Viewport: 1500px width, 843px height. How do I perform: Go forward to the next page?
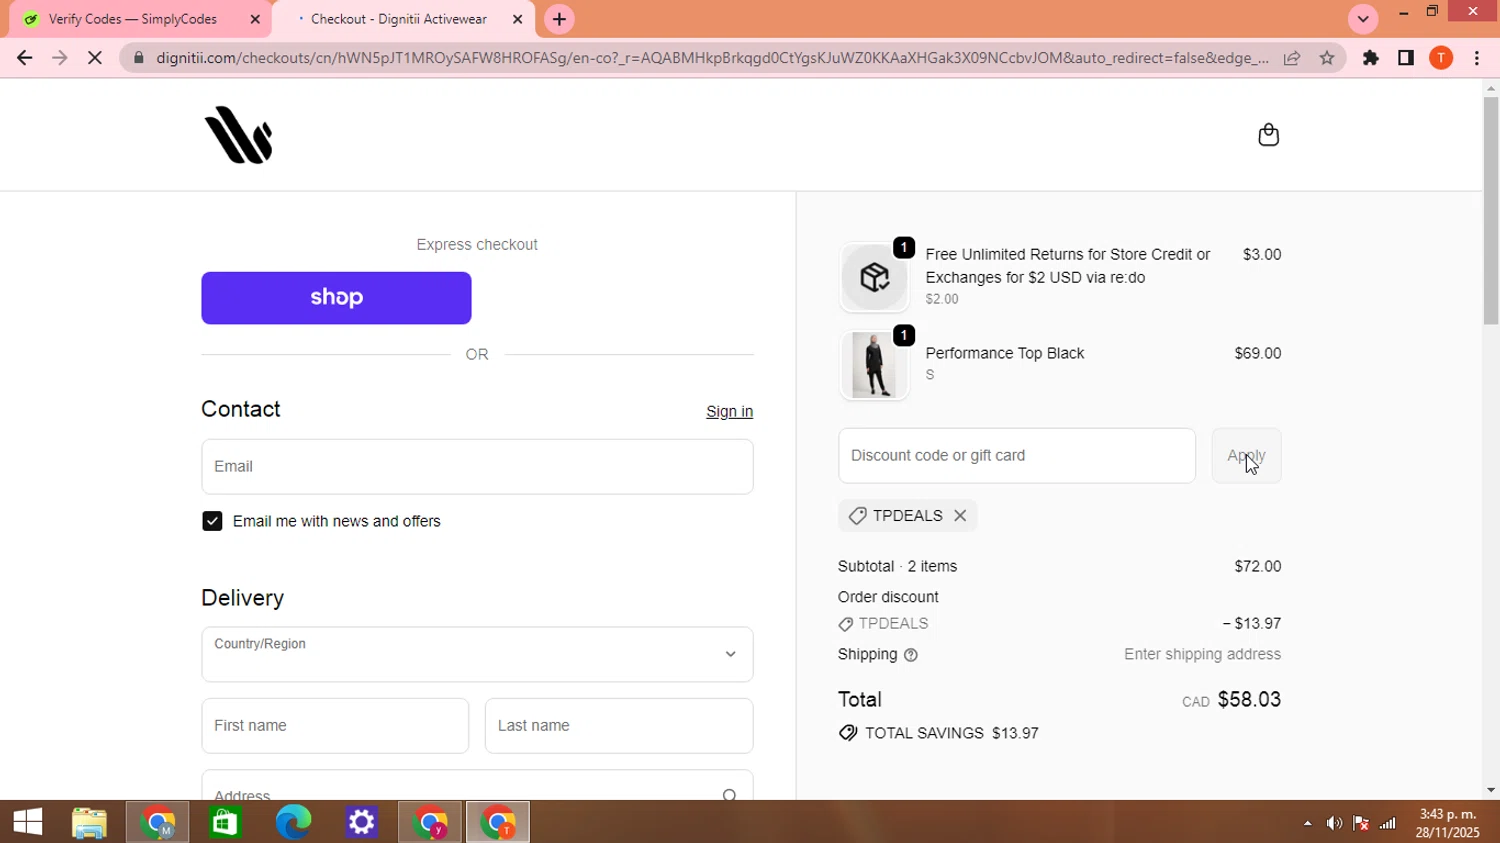click(59, 58)
